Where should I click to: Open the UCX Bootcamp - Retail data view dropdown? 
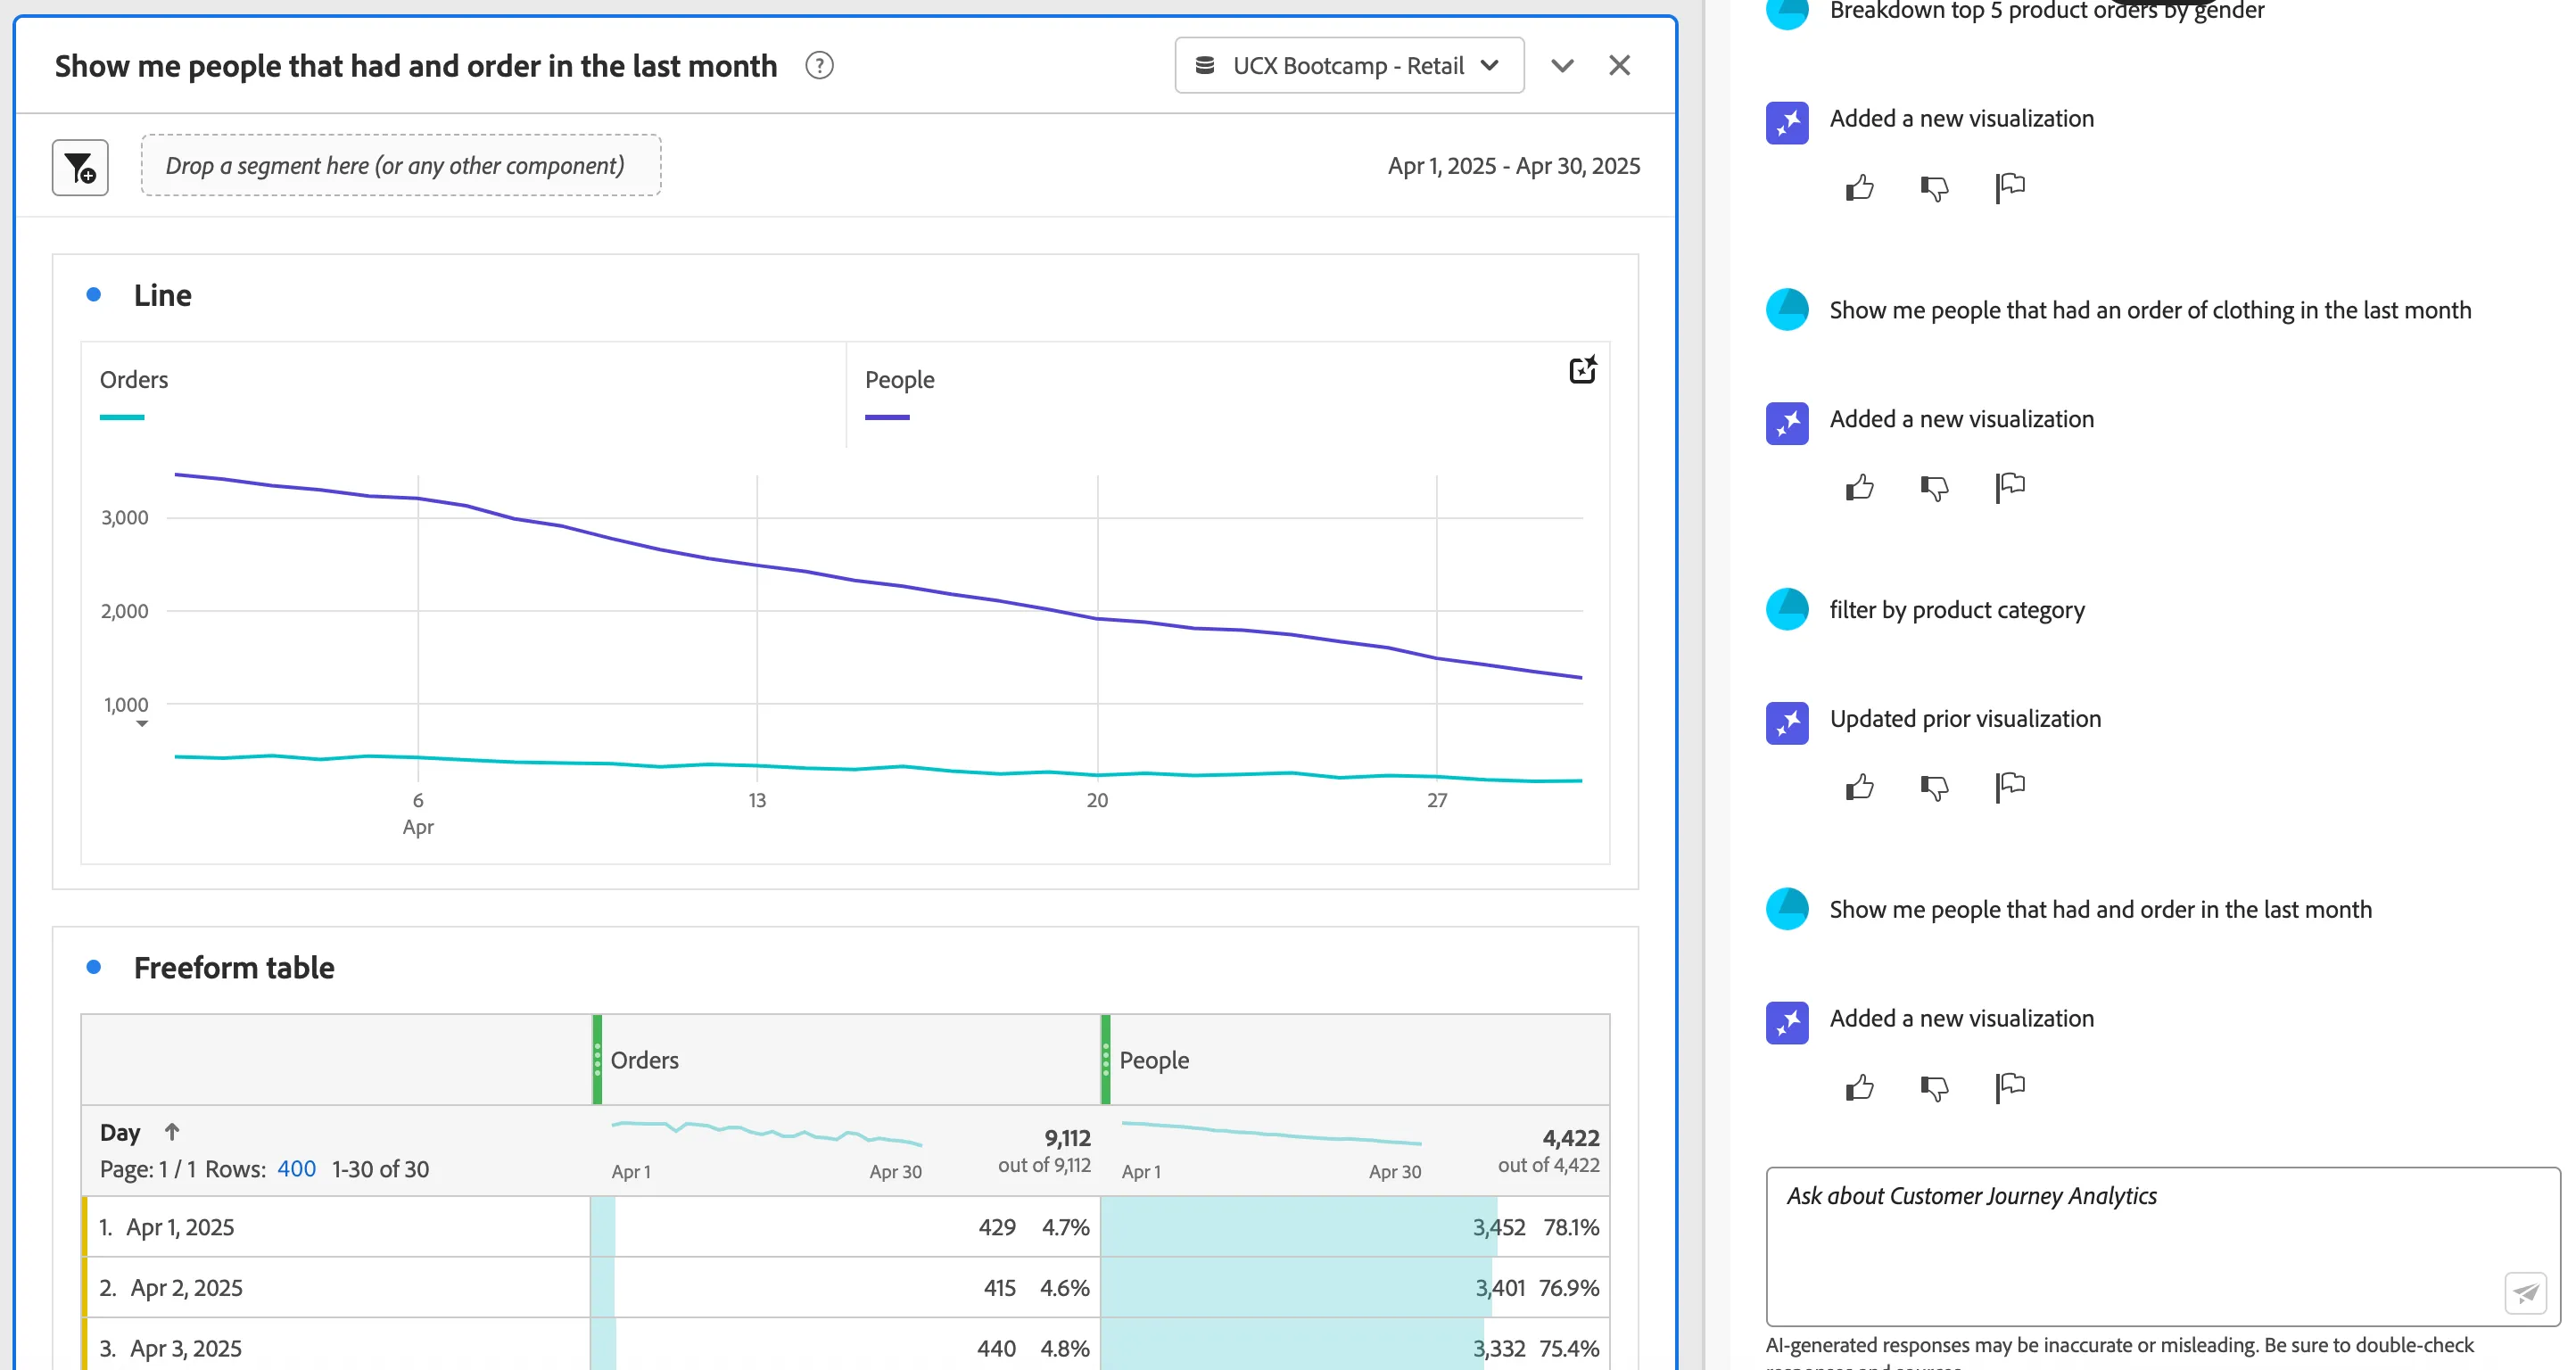[1349, 66]
